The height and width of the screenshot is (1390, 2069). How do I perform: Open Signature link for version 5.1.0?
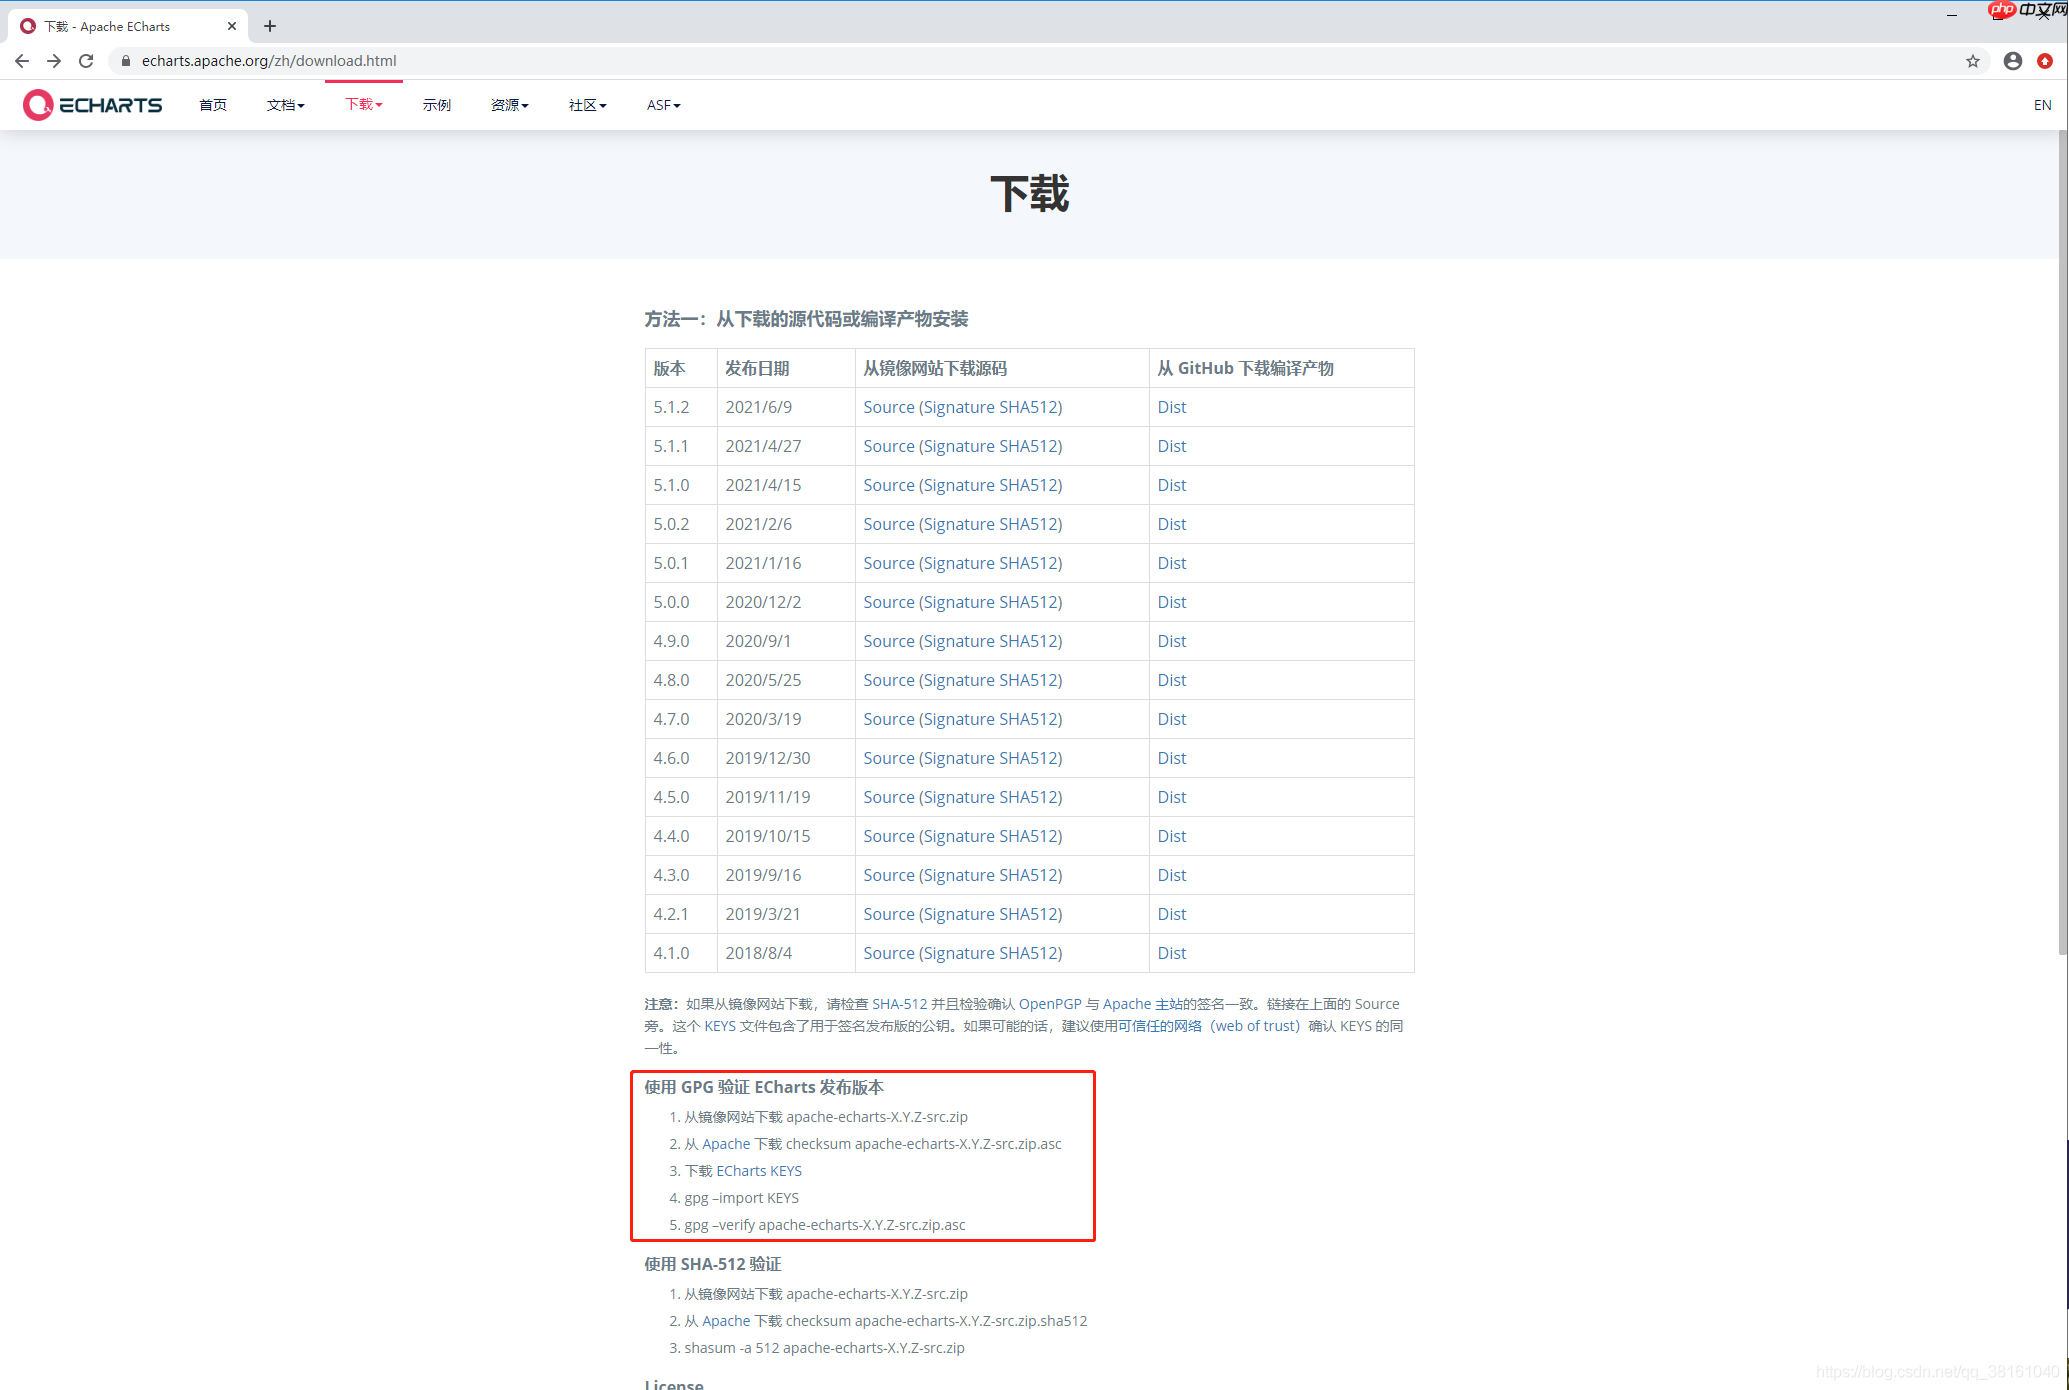[958, 485]
